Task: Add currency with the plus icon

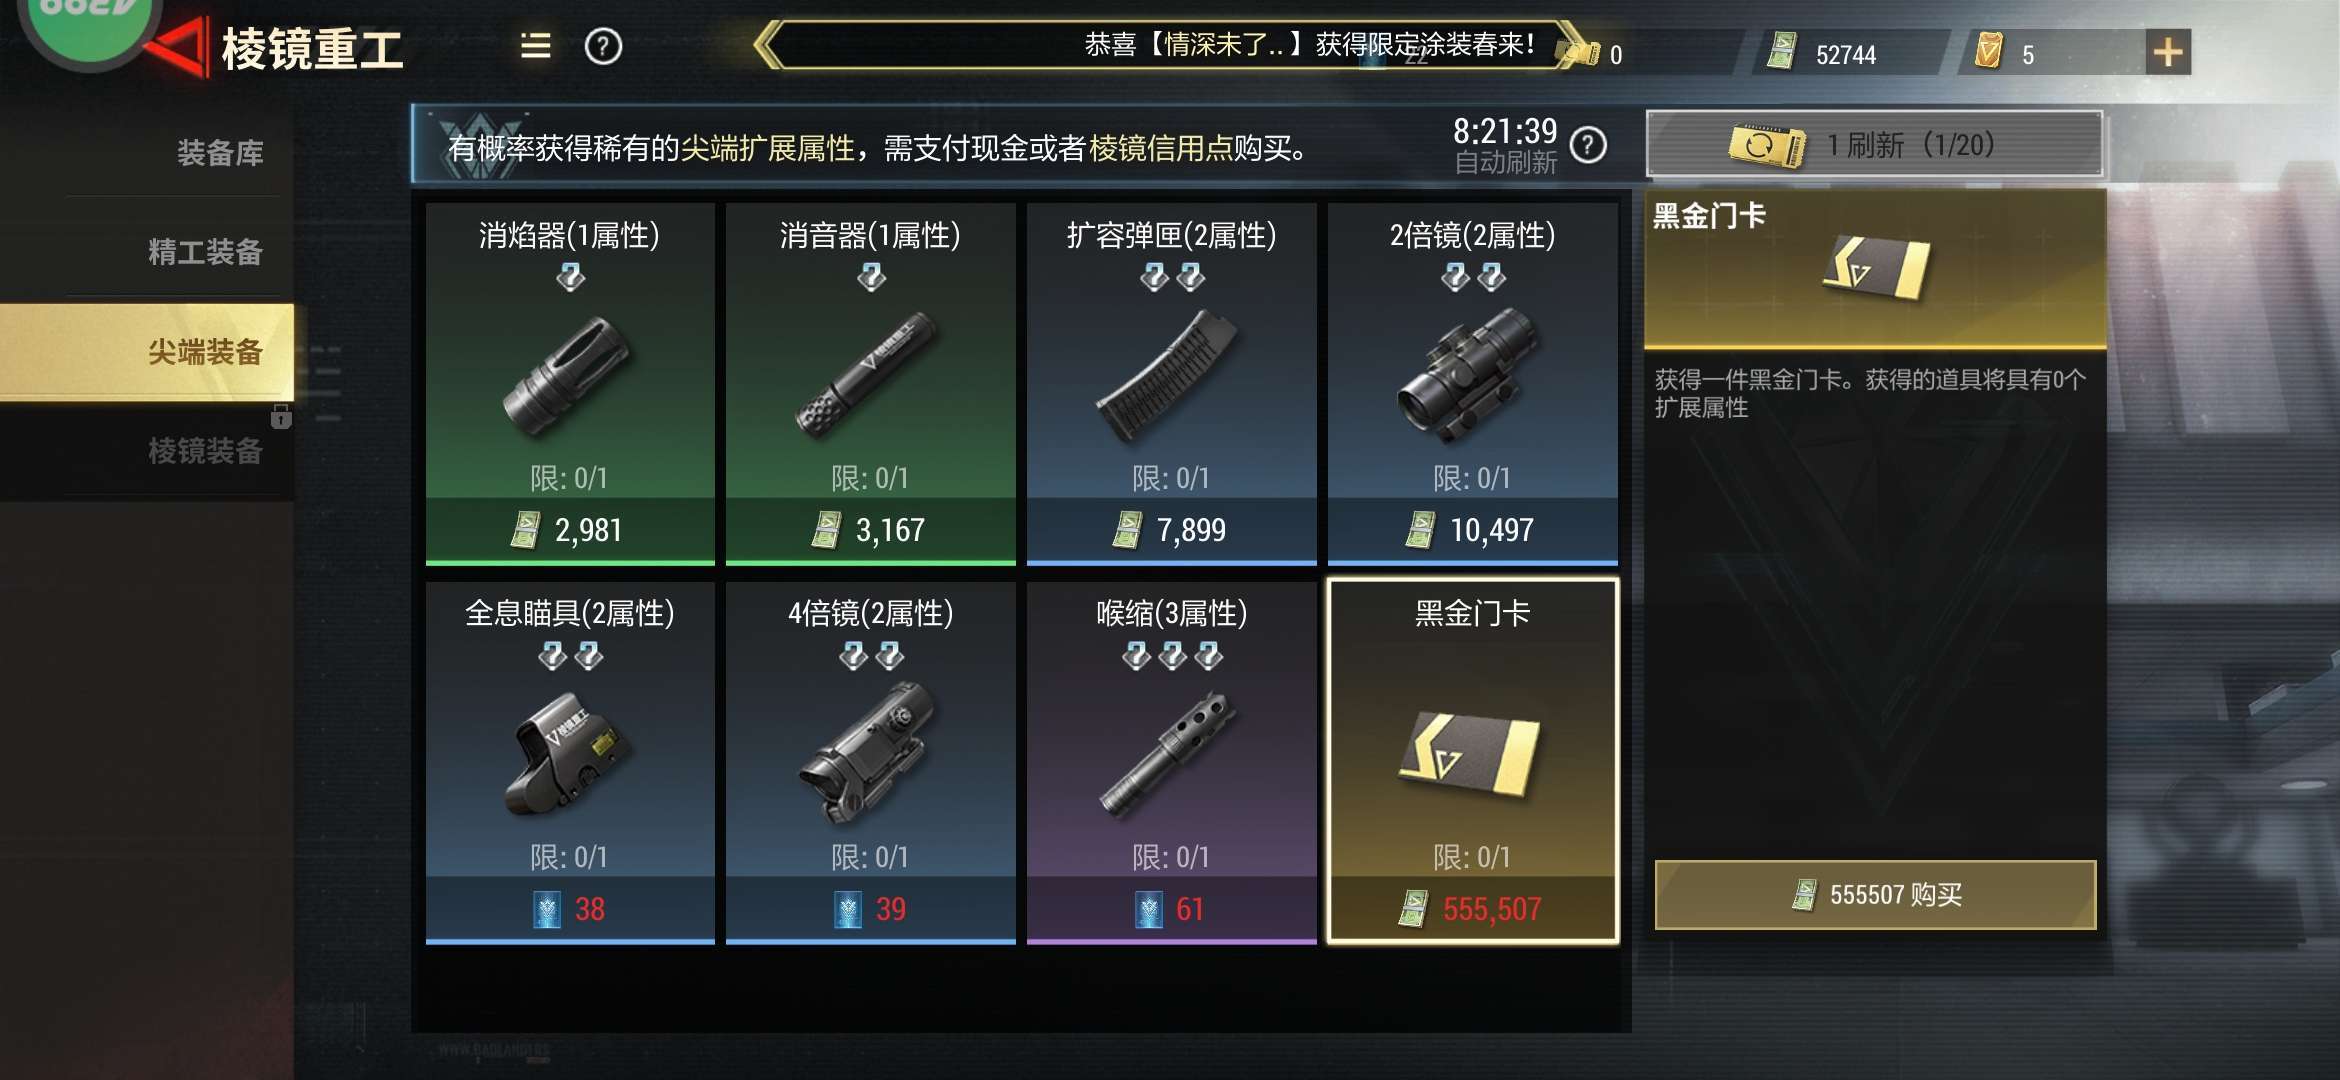Action: coord(2168,53)
